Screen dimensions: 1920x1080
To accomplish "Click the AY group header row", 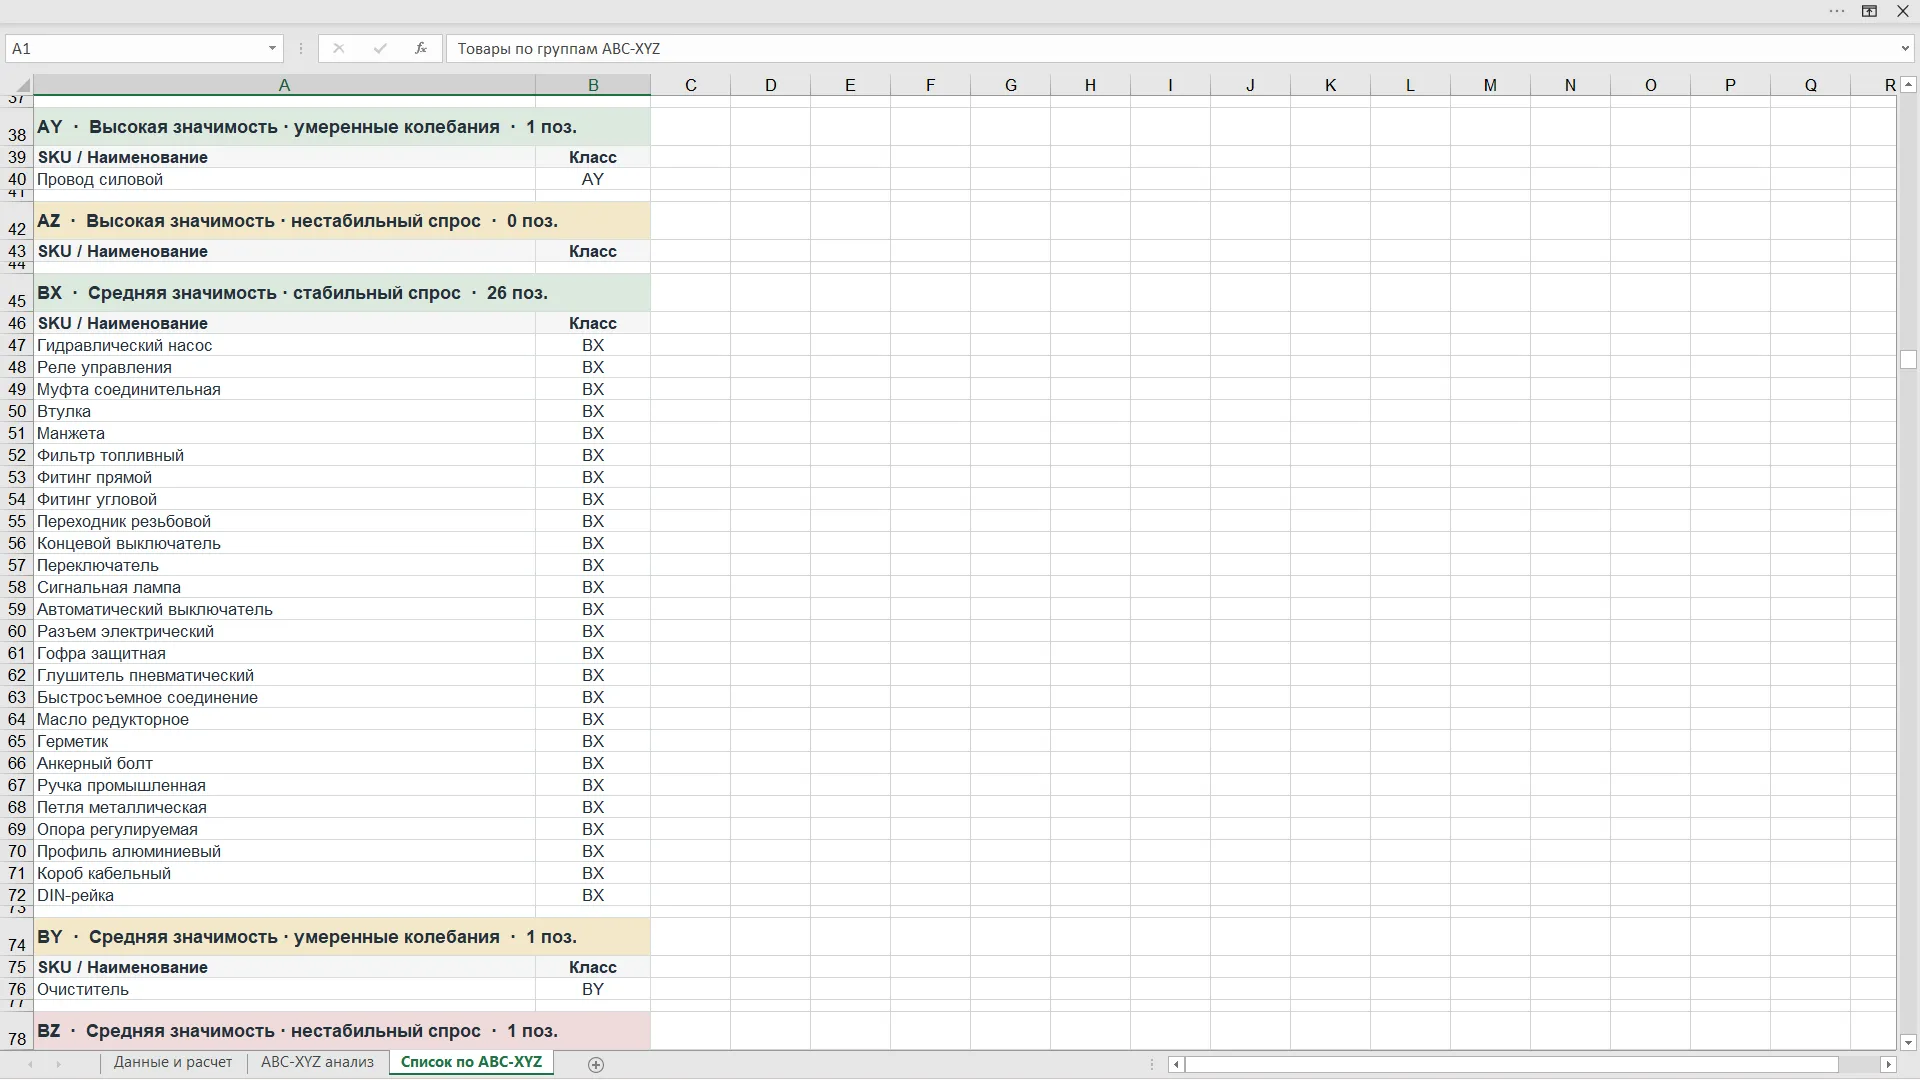I will coord(342,127).
